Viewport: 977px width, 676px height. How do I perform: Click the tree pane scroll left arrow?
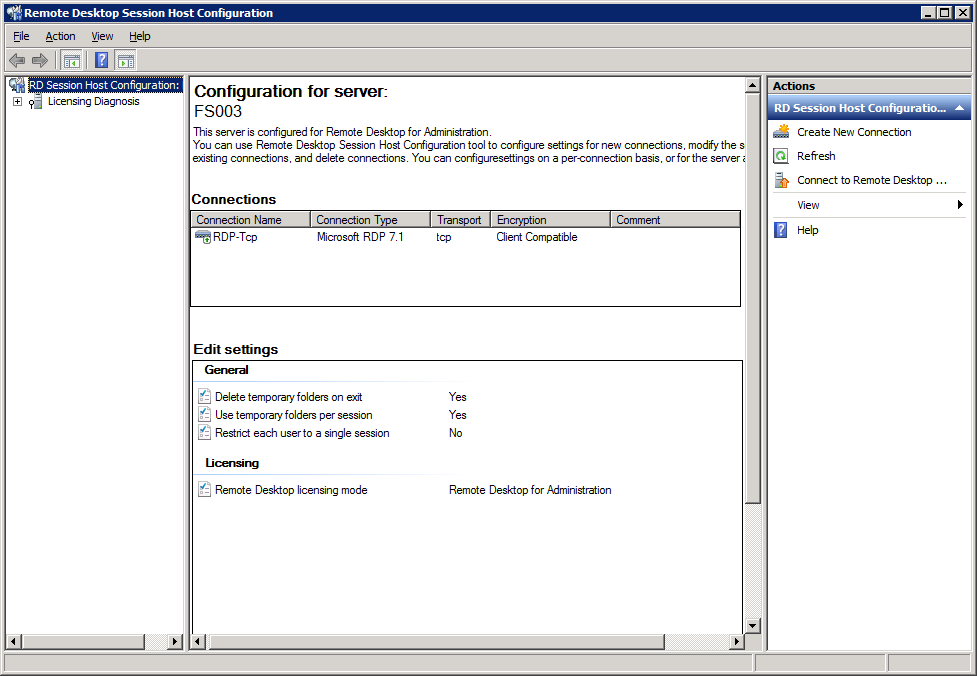14,641
